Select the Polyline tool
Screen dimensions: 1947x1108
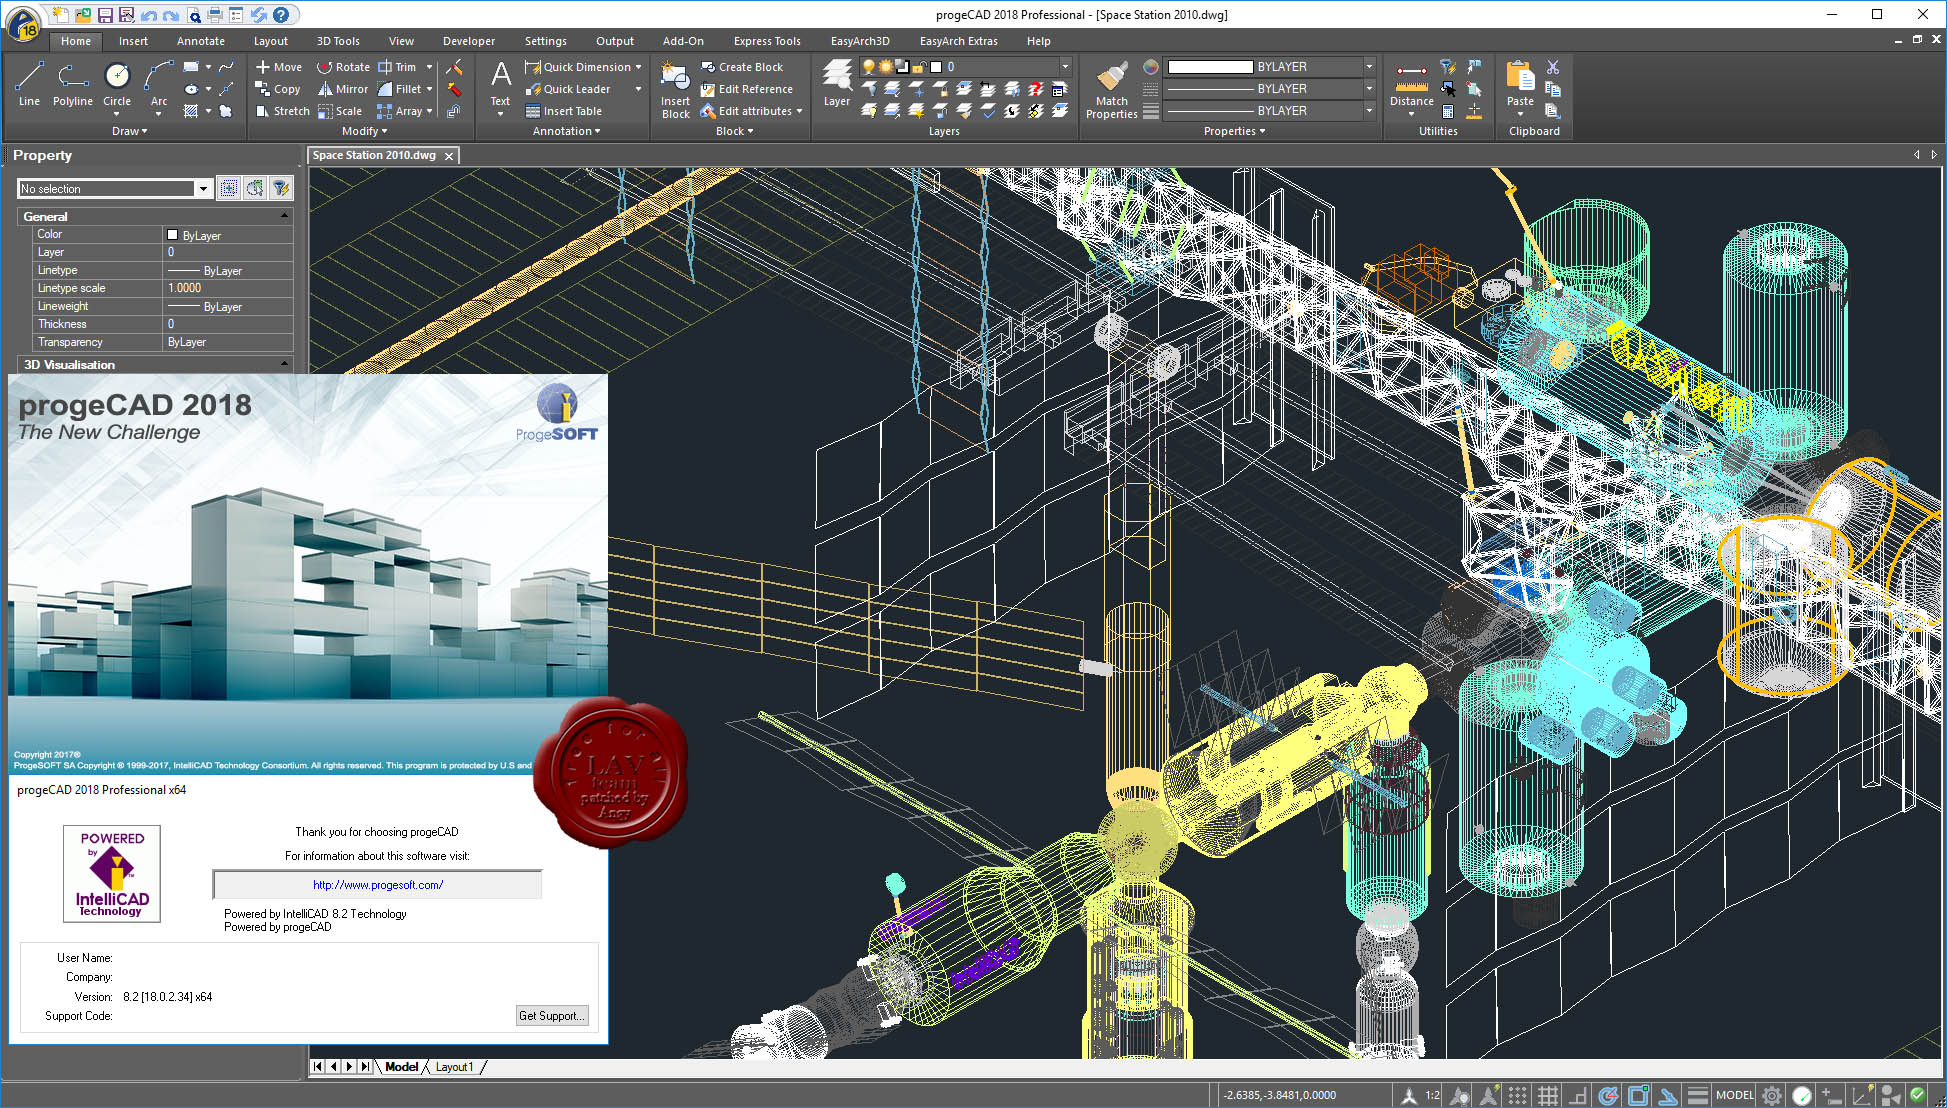(x=72, y=83)
